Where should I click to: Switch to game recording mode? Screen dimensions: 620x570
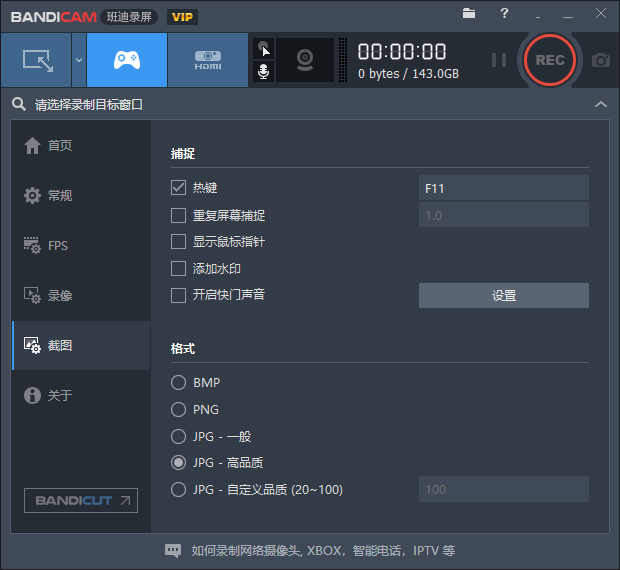[x=126, y=60]
